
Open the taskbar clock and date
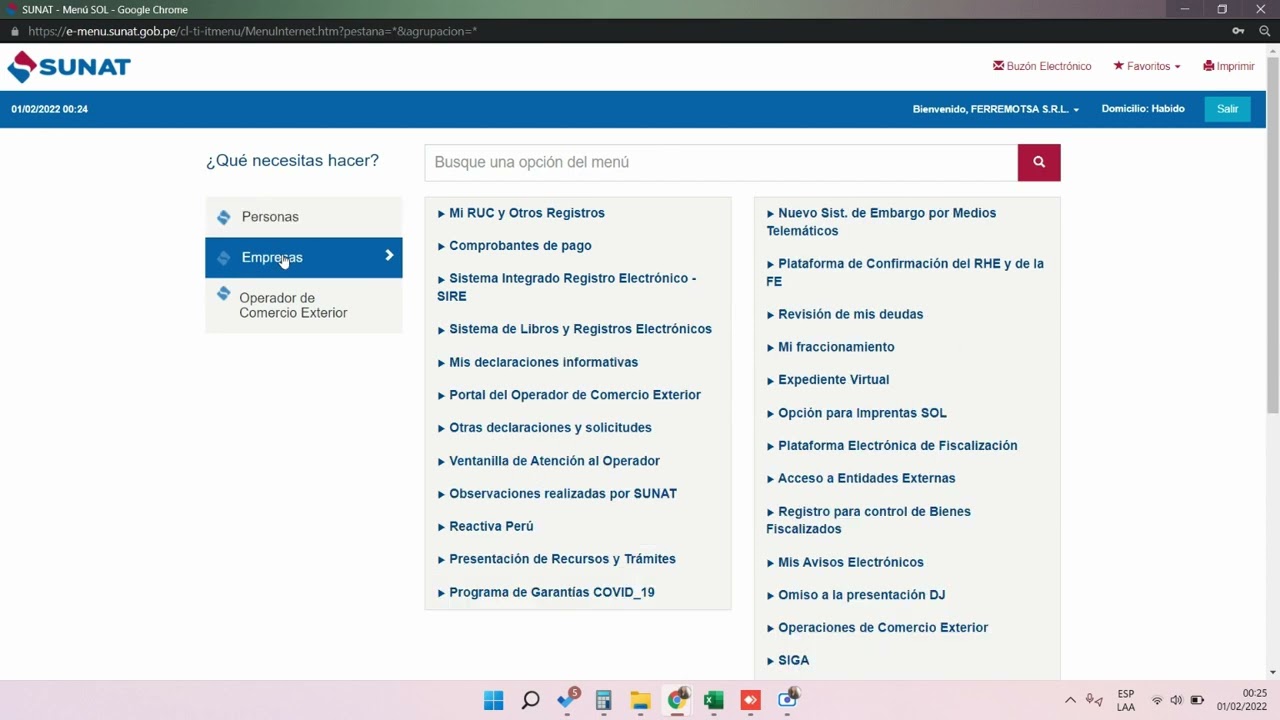[x=1241, y=700]
